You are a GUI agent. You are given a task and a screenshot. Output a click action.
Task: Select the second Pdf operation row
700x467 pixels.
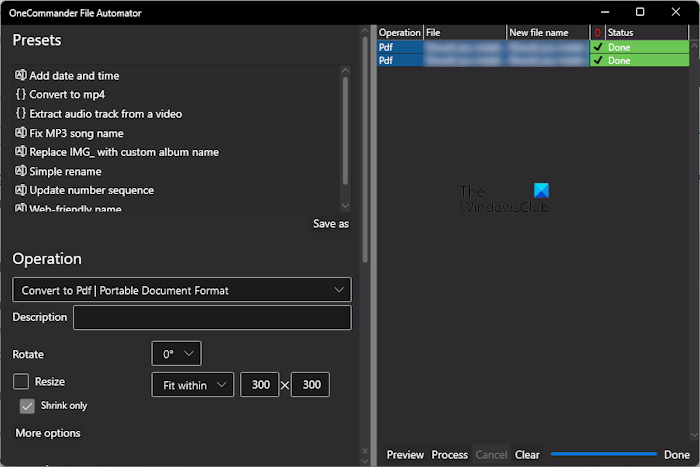coord(533,60)
